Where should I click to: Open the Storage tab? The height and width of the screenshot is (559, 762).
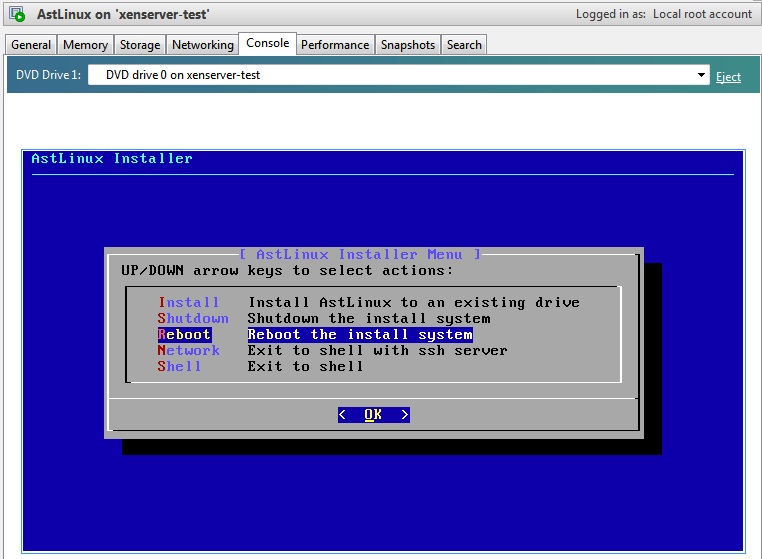pos(139,45)
